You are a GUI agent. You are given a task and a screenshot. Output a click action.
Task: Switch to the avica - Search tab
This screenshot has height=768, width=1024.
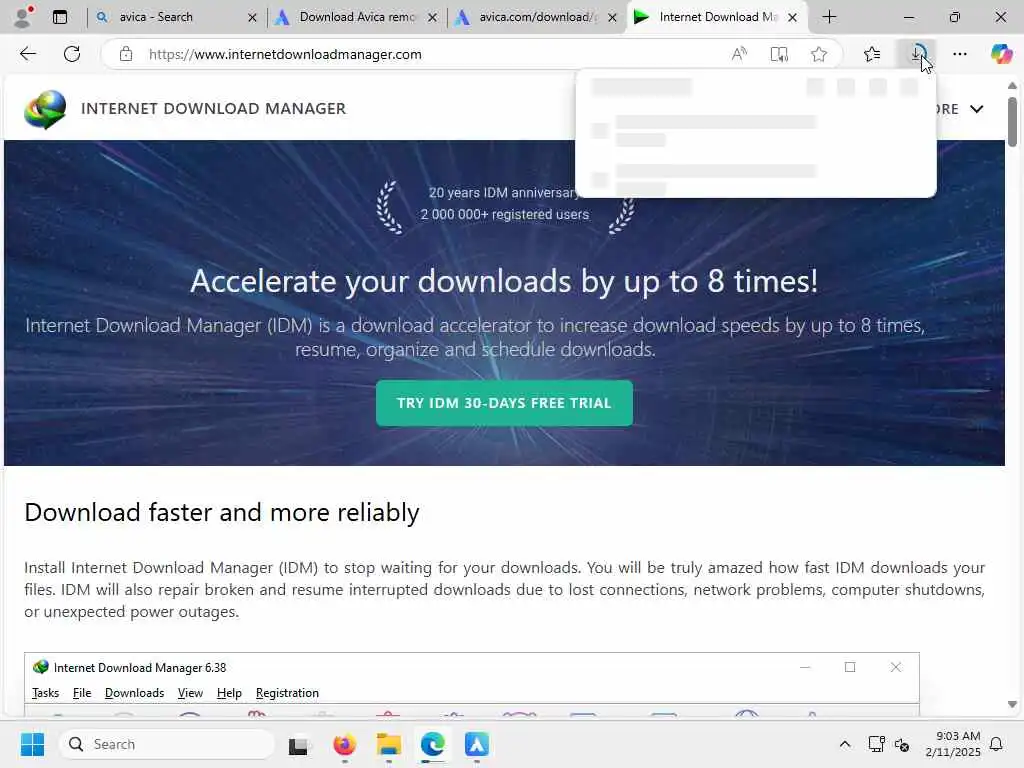coord(156,17)
